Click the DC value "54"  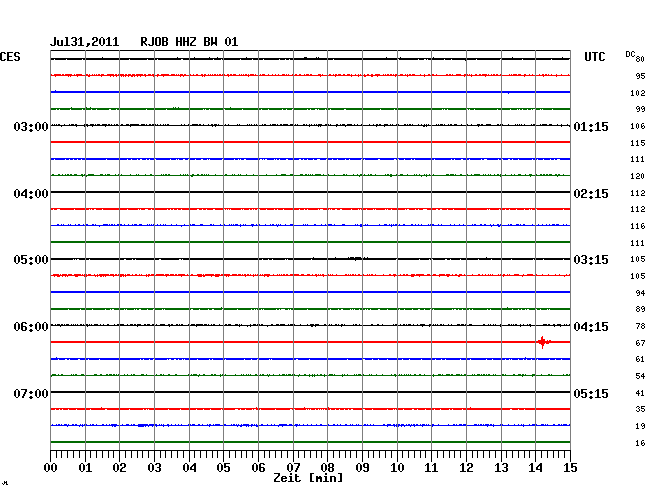(x=640, y=376)
